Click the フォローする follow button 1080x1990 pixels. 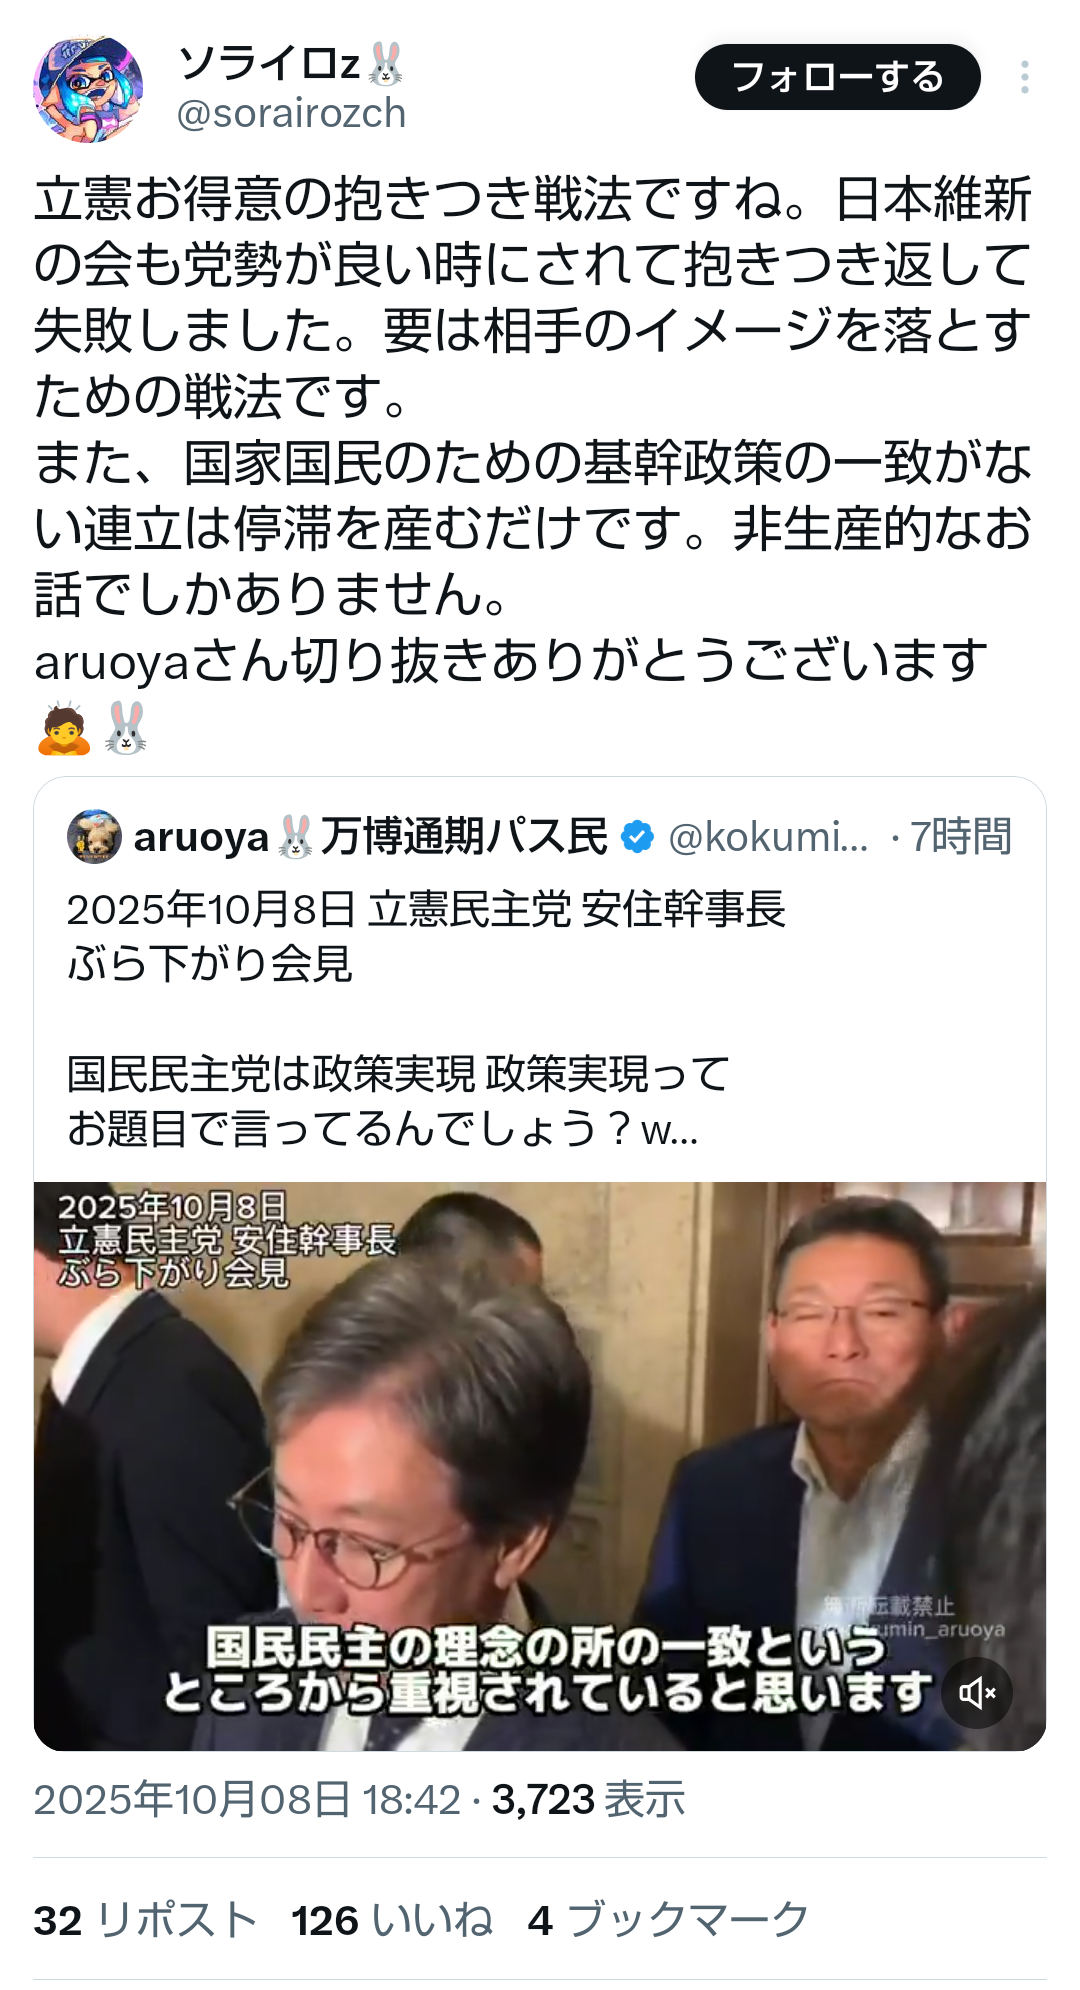[x=838, y=77]
